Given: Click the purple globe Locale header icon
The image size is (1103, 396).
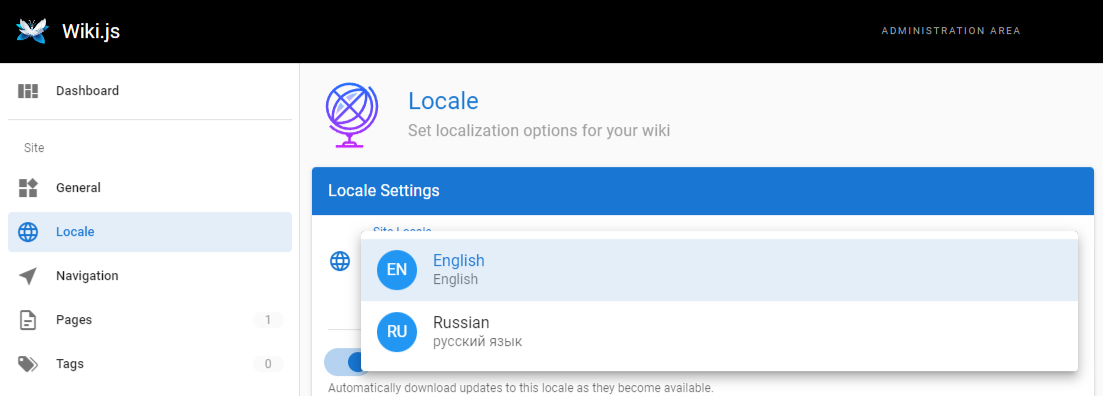Looking at the screenshot, I should (x=351, y=115).
